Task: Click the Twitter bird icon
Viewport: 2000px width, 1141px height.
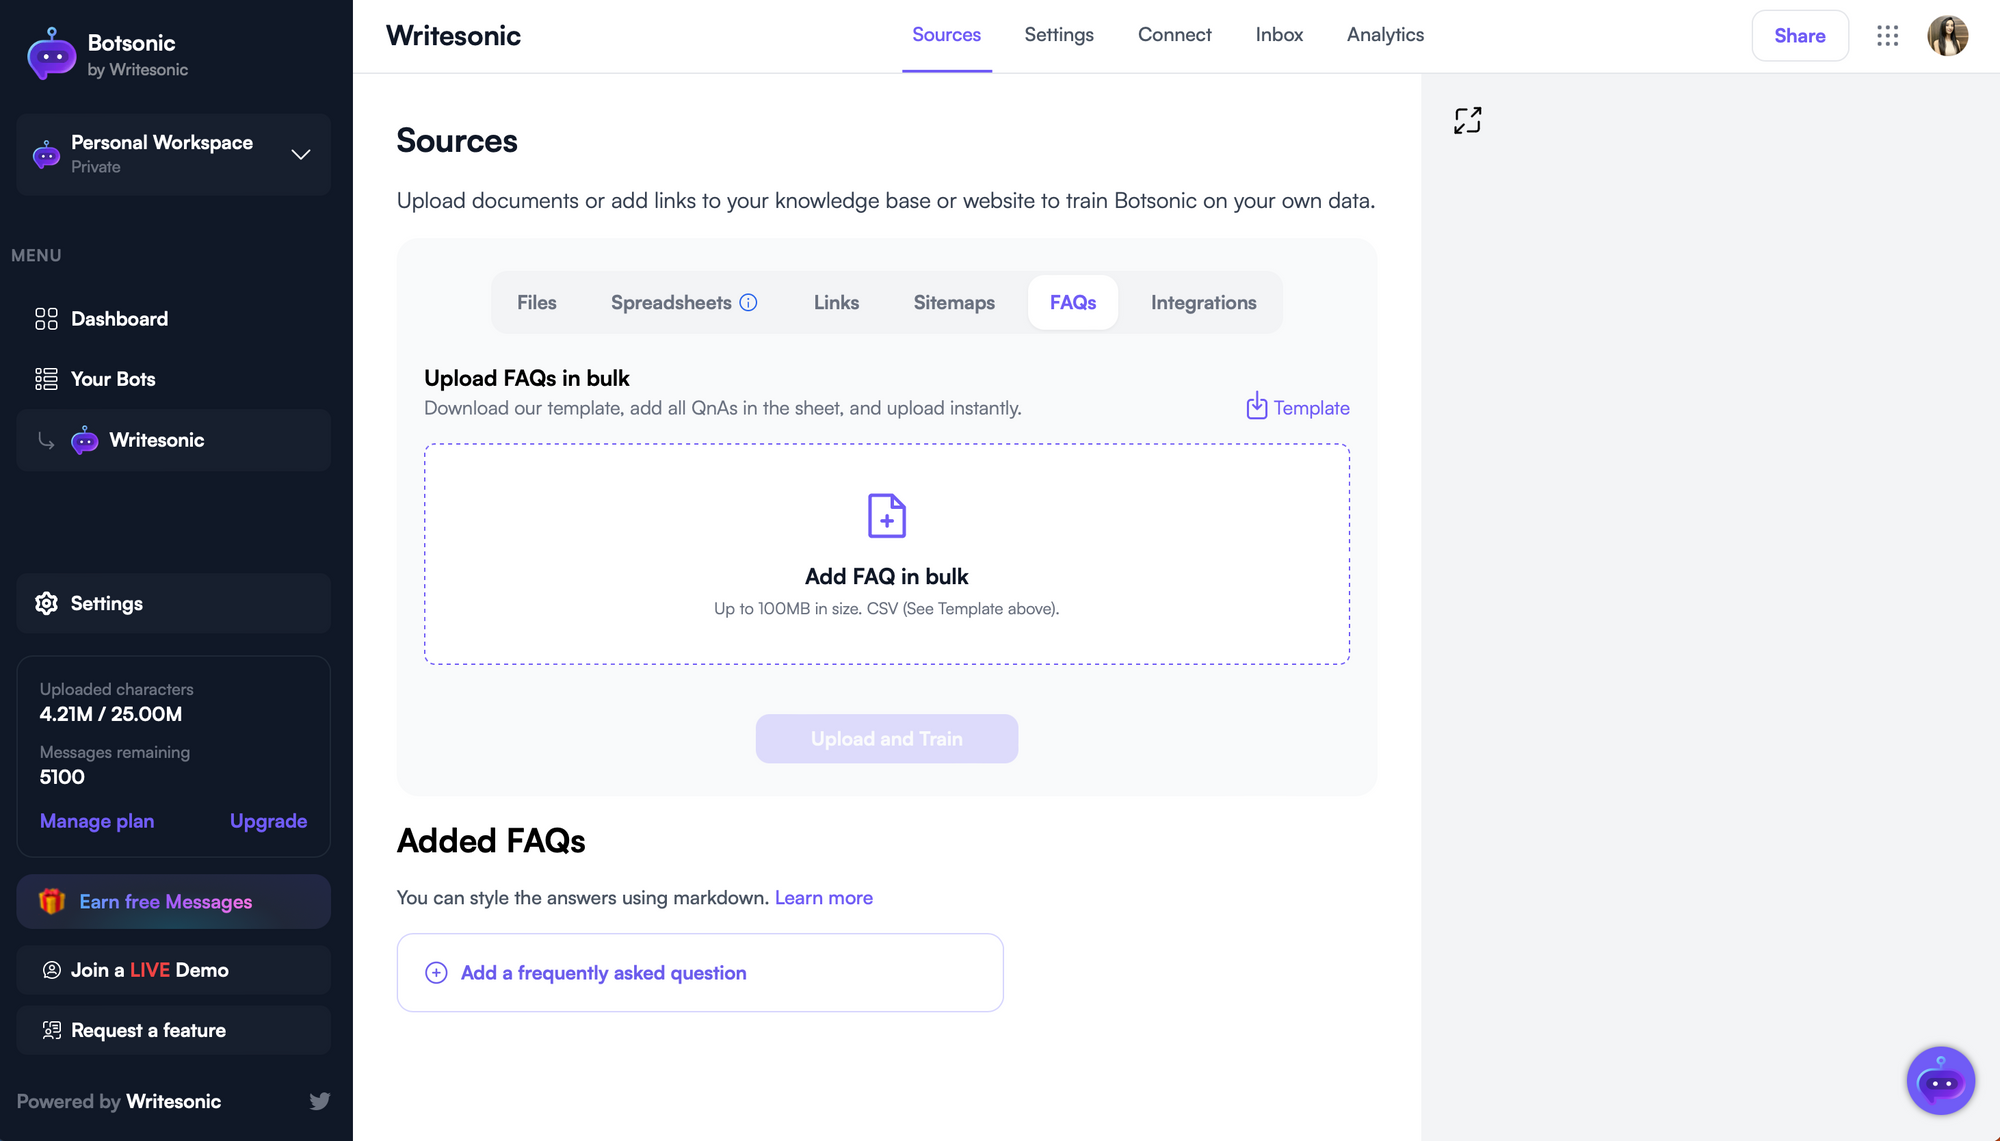Action: click(x=320, y=1101)
